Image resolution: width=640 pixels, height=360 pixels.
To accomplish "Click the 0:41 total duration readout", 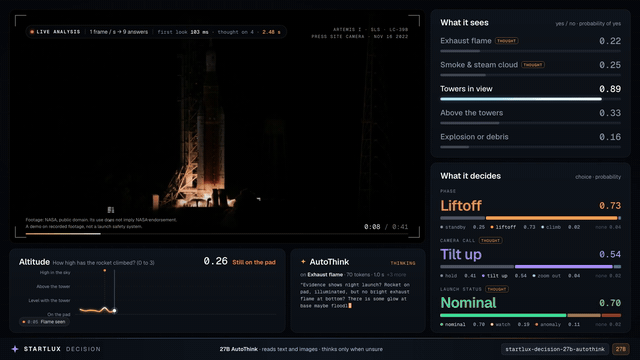I will pos(400,227).
